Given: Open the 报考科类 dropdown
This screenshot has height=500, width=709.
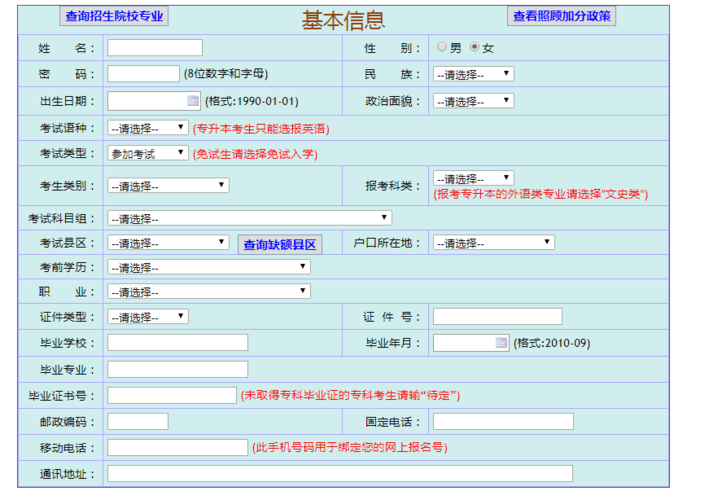Looking at the screenshot, I should point(473,178).
